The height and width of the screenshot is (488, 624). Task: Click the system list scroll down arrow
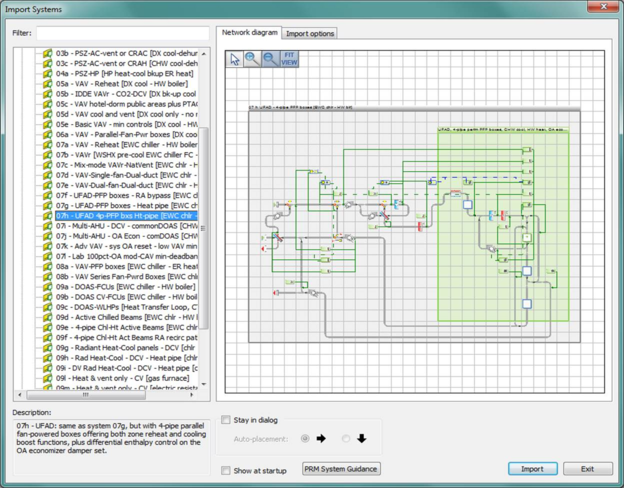[204, 384]
